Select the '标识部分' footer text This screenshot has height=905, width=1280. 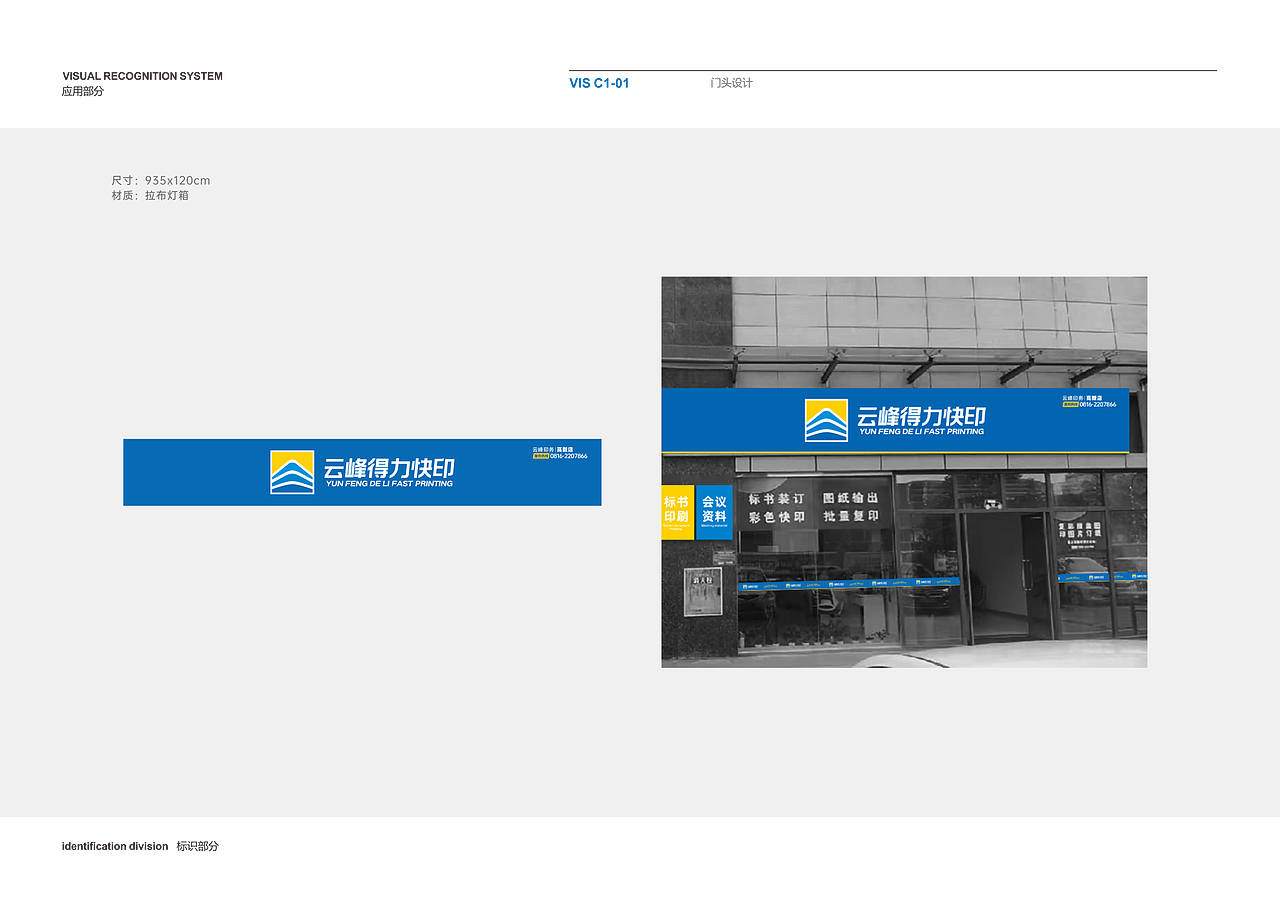point(197,846)
